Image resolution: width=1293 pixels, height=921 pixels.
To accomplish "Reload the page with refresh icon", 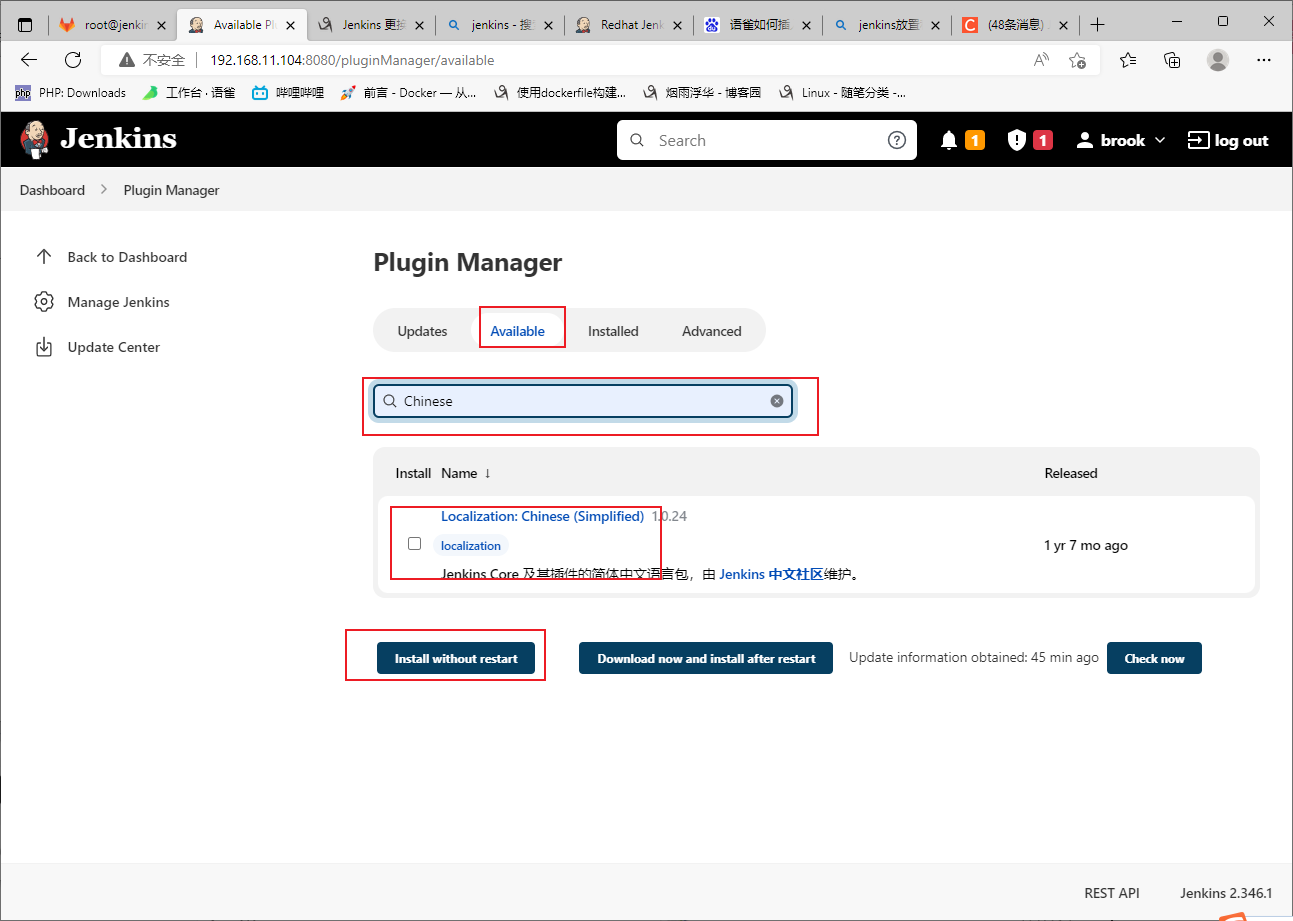I will pos(73,60).
